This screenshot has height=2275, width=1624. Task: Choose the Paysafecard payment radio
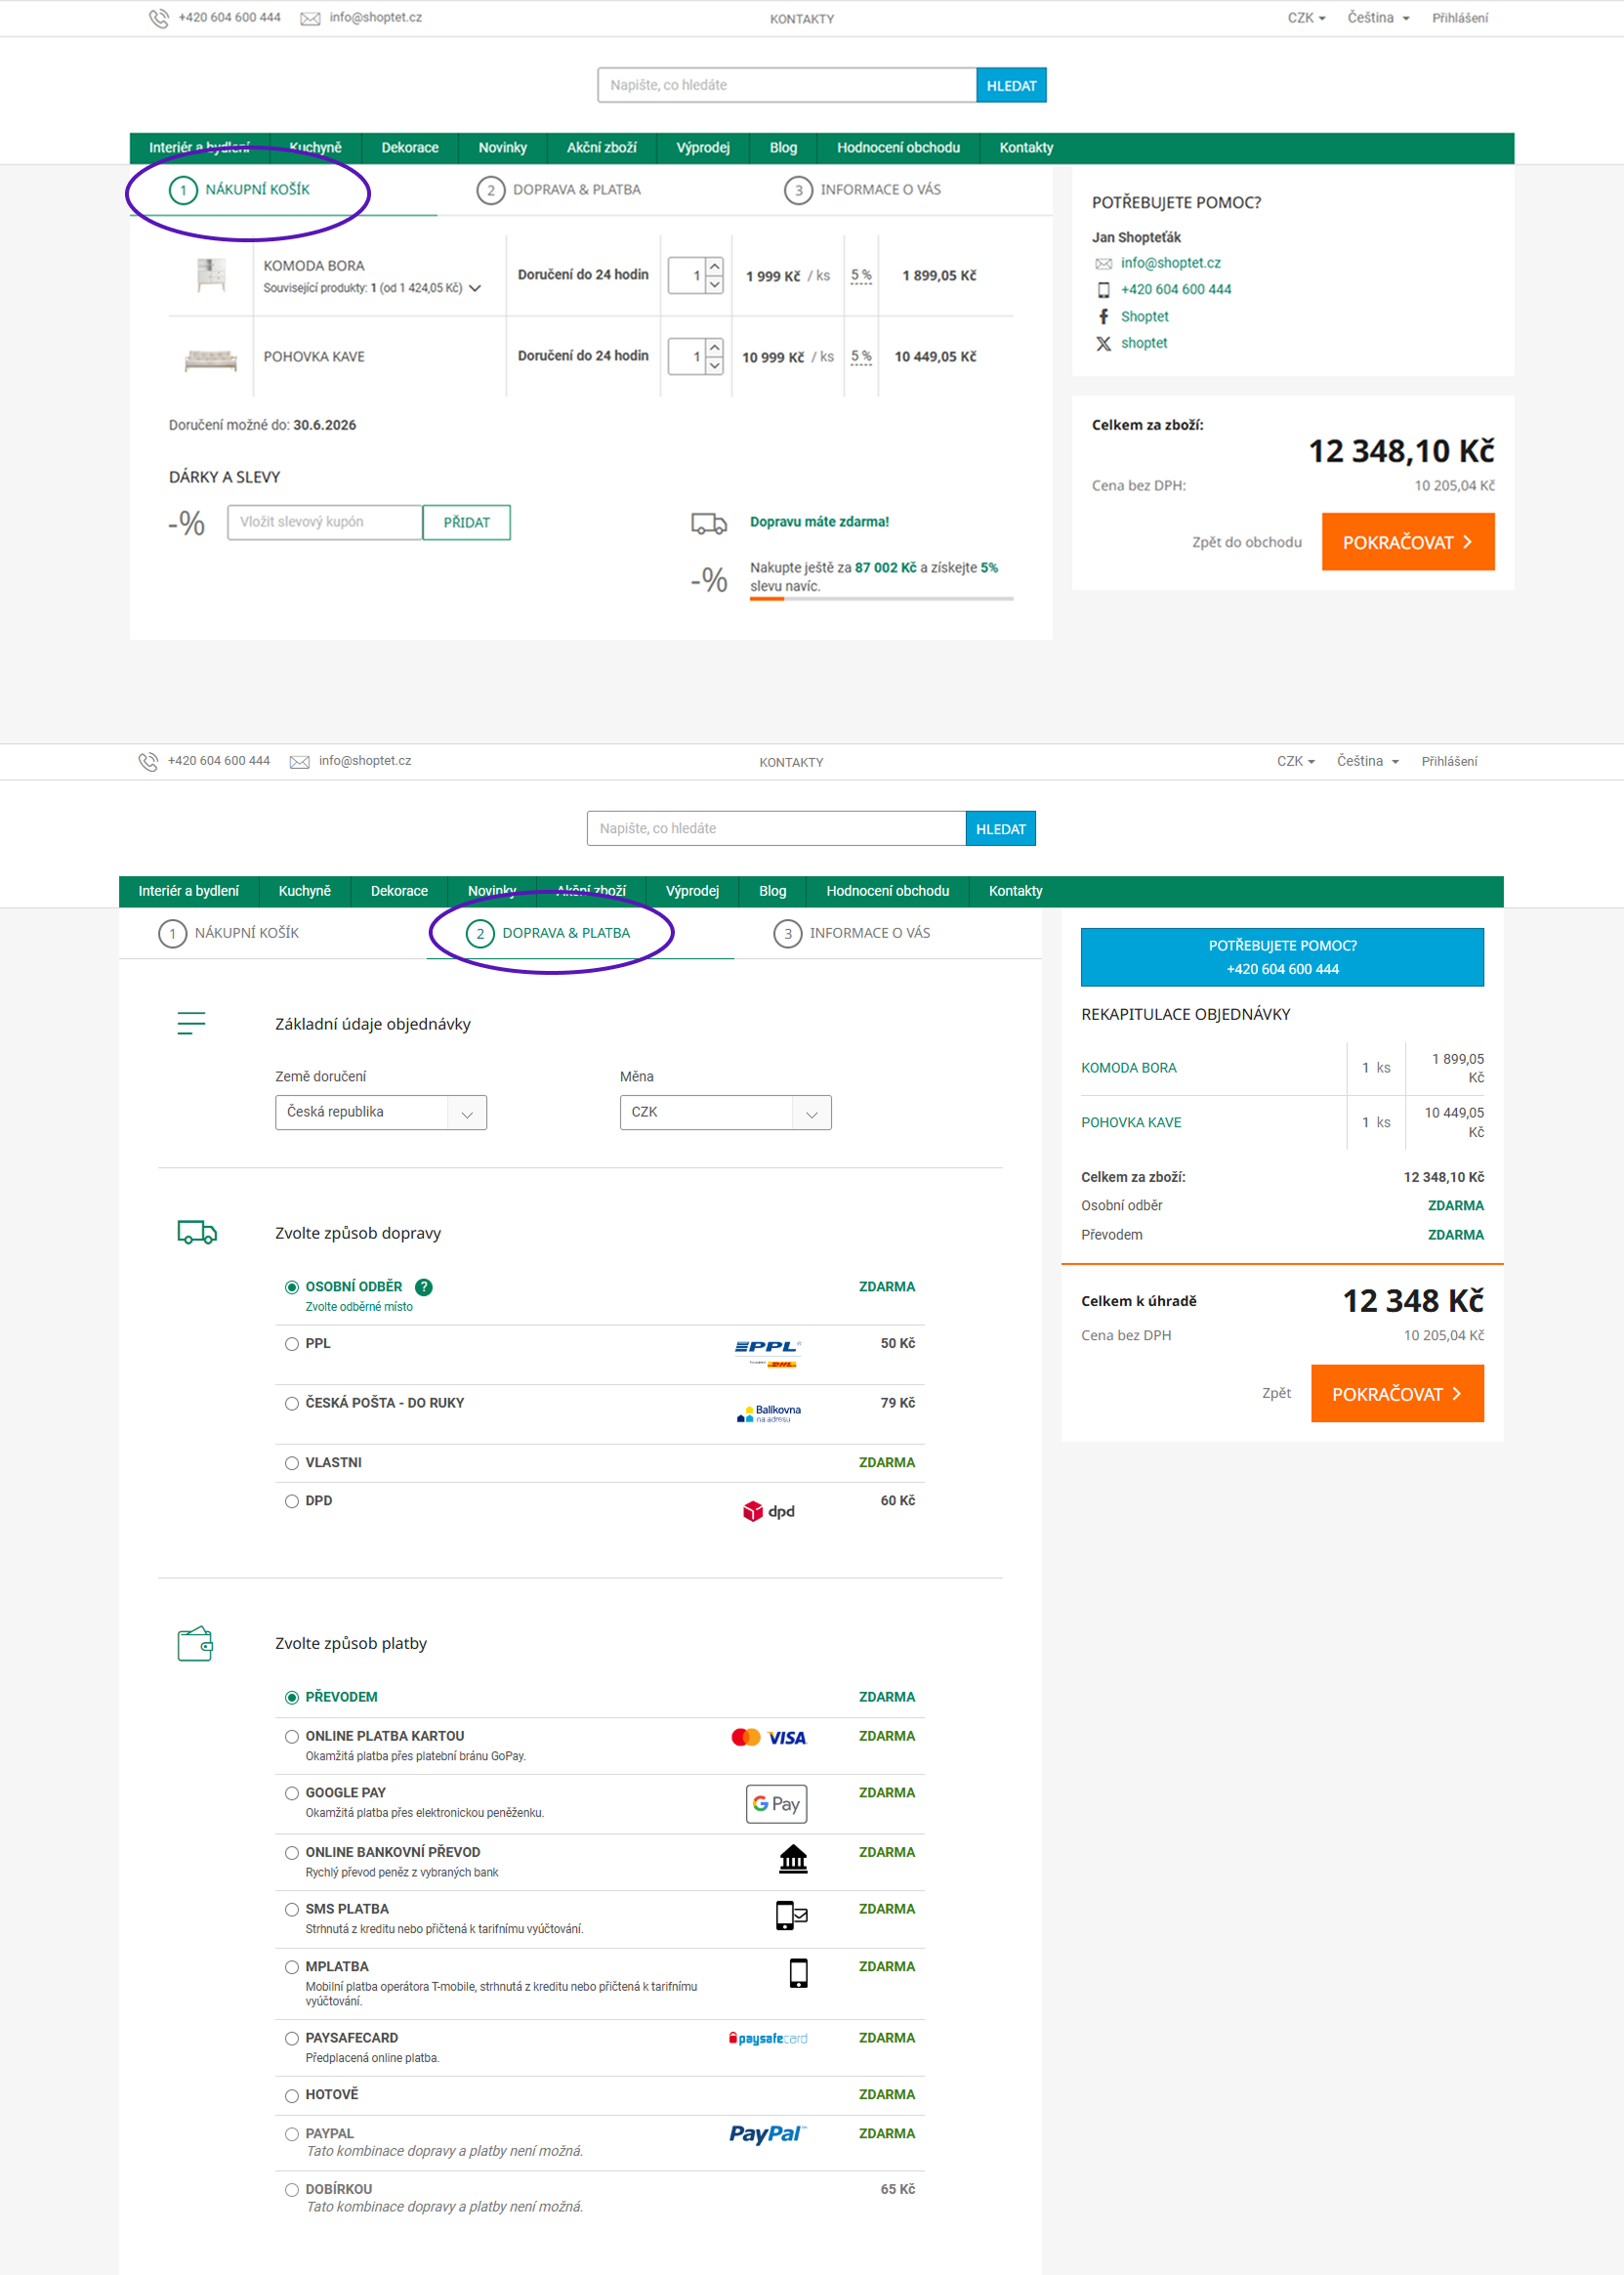292,2038
